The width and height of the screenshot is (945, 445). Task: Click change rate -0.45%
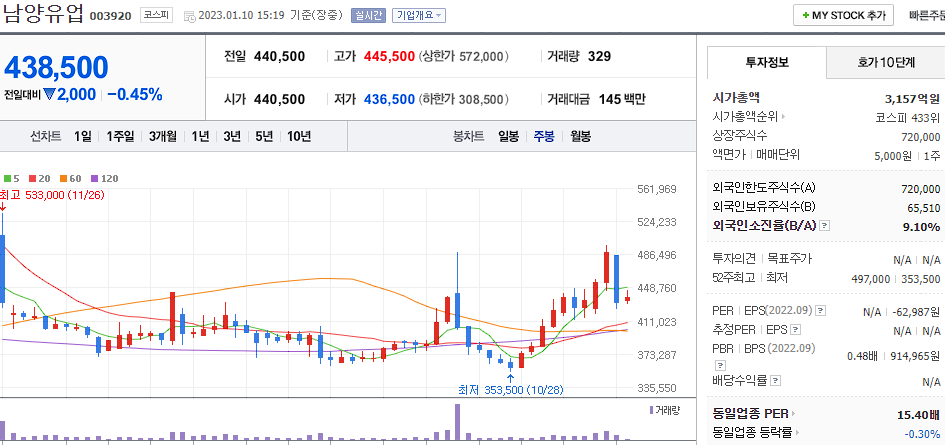(134, 95)
